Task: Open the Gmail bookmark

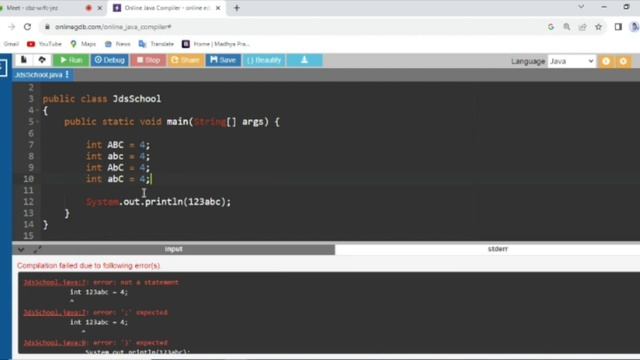Action: coord(11,44)
